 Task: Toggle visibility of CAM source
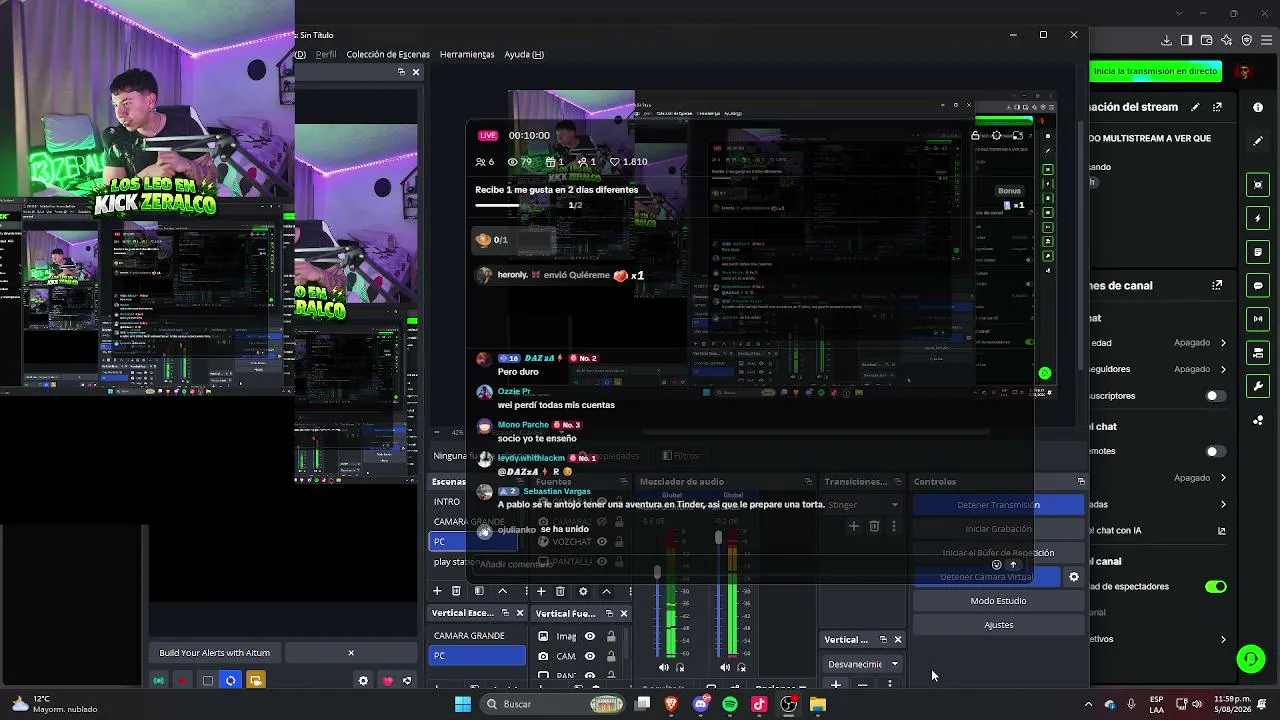[x=590, y=656]
